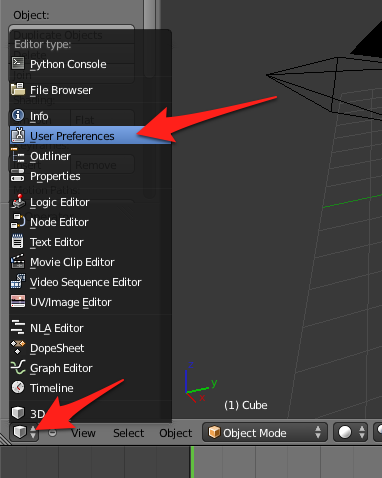This screenshot has width=382, height=478.
Task: Click the Video Sequence Editor icon
Action: click(18, 281)
